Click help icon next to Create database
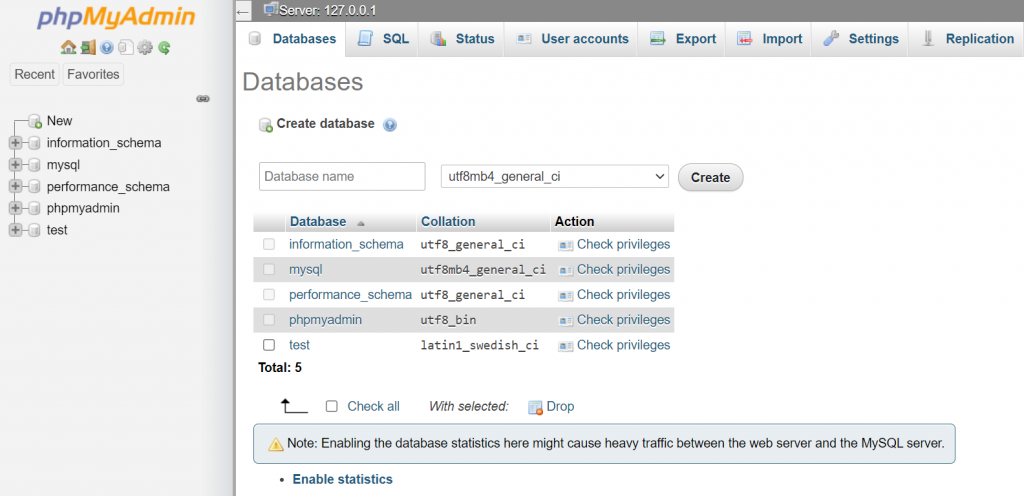Screen dimensions: 1024x496 390,125
